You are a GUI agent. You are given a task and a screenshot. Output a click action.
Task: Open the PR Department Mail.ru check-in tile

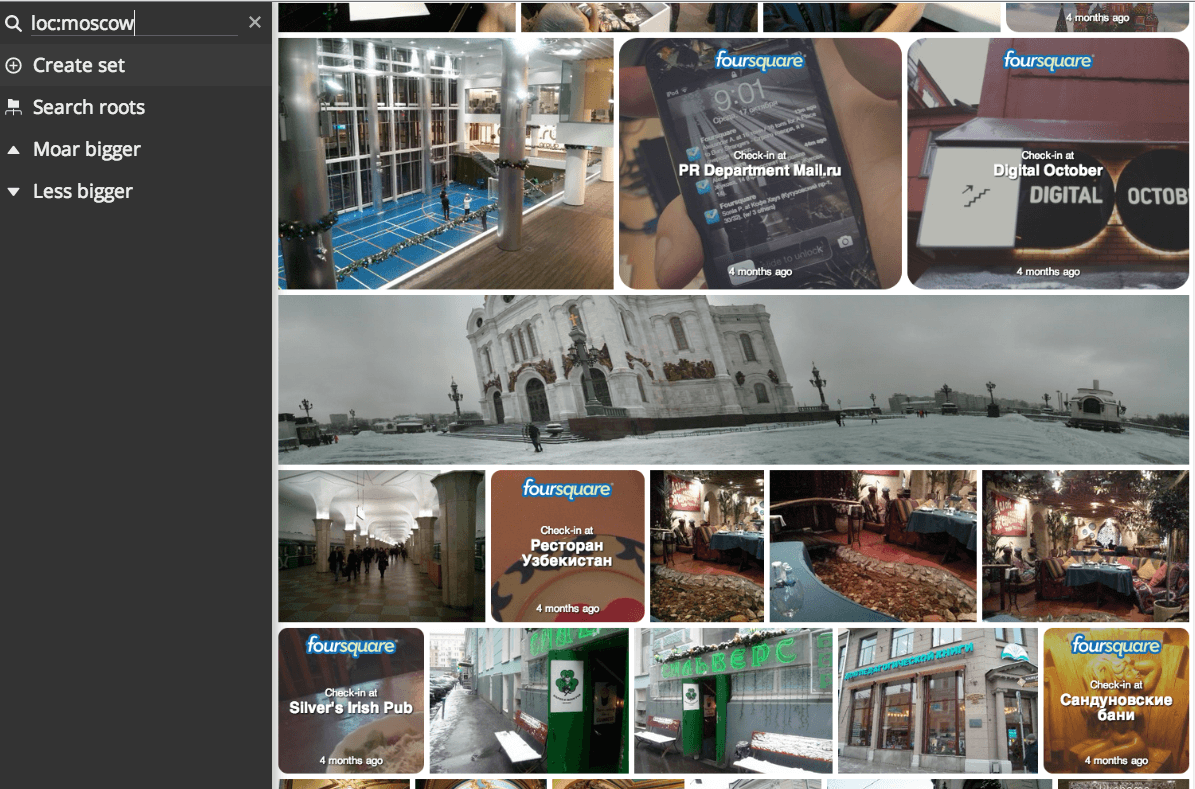[x=760, y=164]
